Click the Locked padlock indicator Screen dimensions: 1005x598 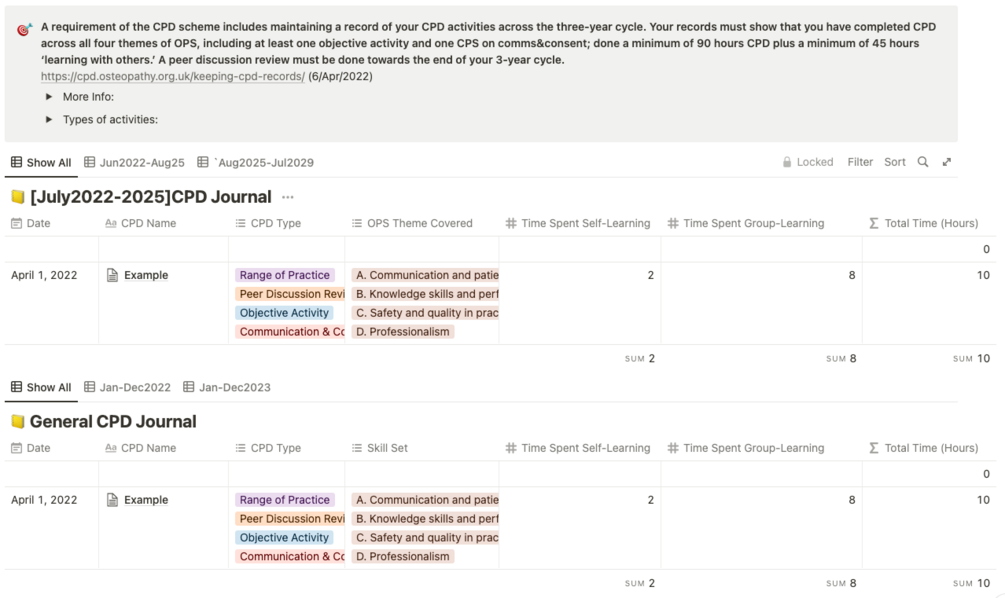808,162
